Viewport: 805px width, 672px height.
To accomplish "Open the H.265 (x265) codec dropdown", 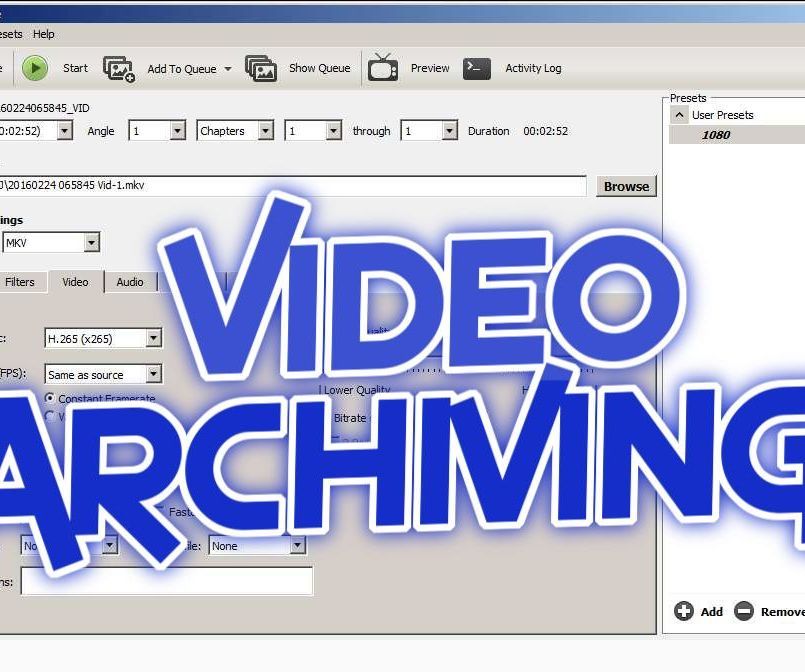I will pyautogui.click(x=155, y=338).
